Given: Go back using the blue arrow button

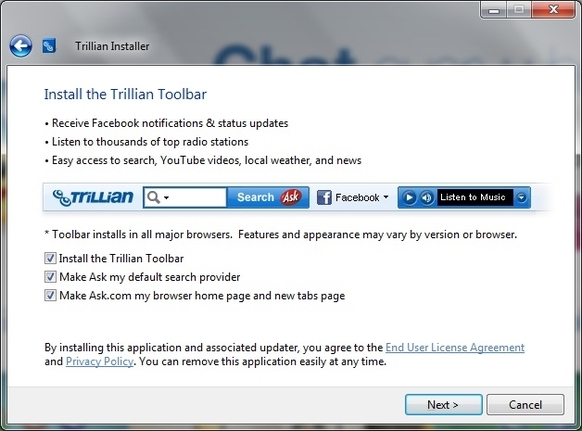Looking at the screenshot, I should pos(21,46).
